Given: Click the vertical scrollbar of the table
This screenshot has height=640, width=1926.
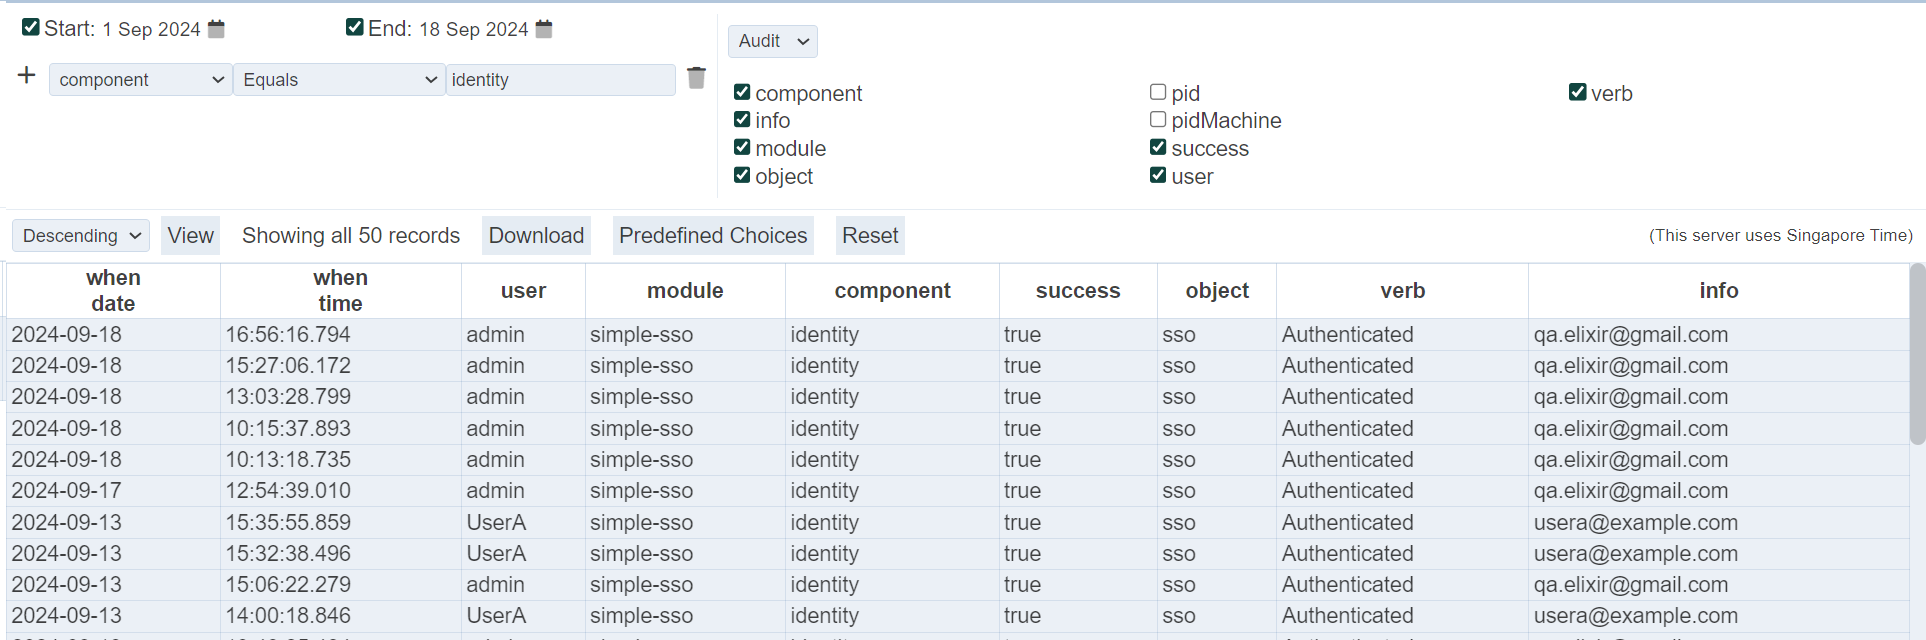Looking at the screenshot, I should (x=1916, y=353).
